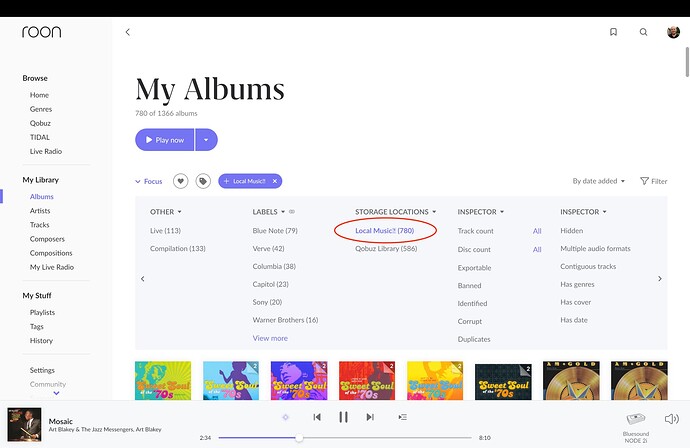Skip to next track

tap(370, 417)
